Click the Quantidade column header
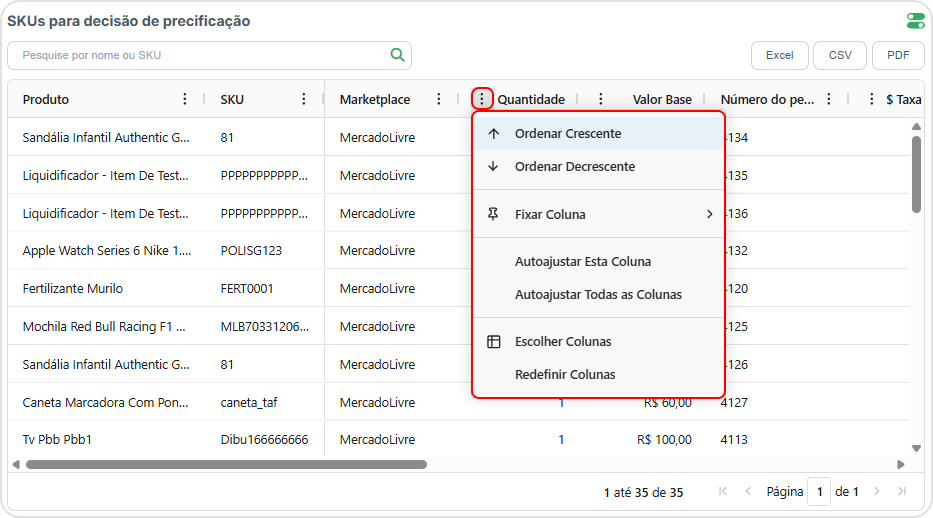Viewport: 933px width, 518px height. [531, 99]
